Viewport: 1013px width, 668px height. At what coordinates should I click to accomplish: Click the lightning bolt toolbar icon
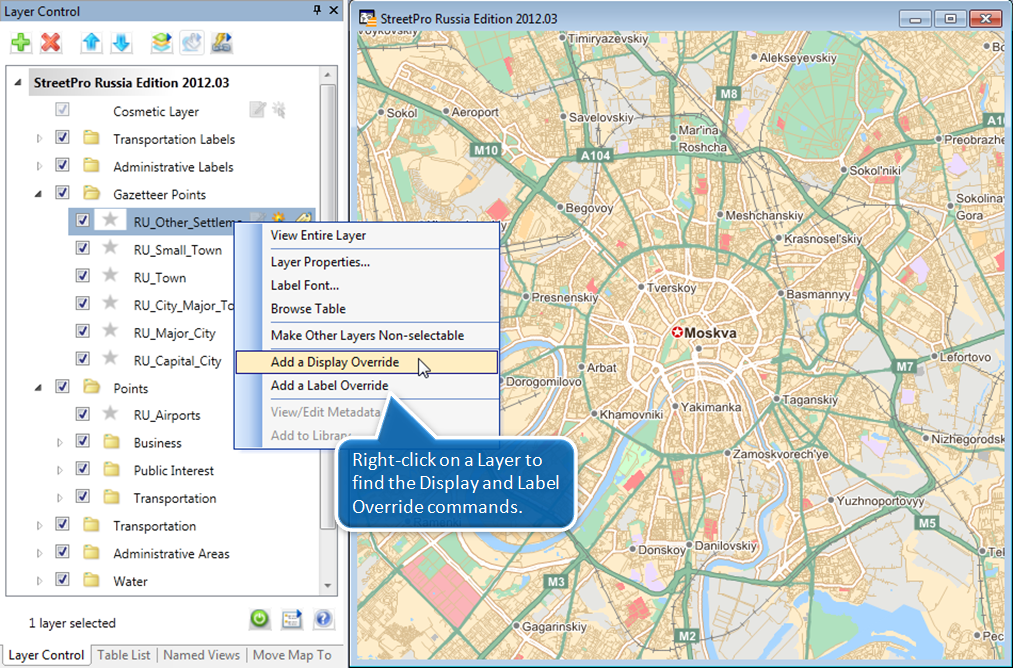(x=222, y=43)
